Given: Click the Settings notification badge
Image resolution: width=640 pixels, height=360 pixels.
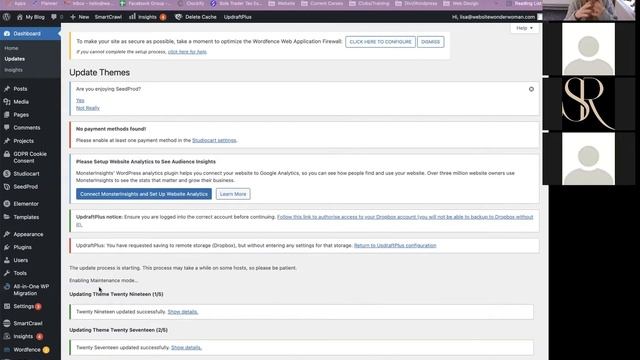Looking at the screenshot, I should pos(38,307).
